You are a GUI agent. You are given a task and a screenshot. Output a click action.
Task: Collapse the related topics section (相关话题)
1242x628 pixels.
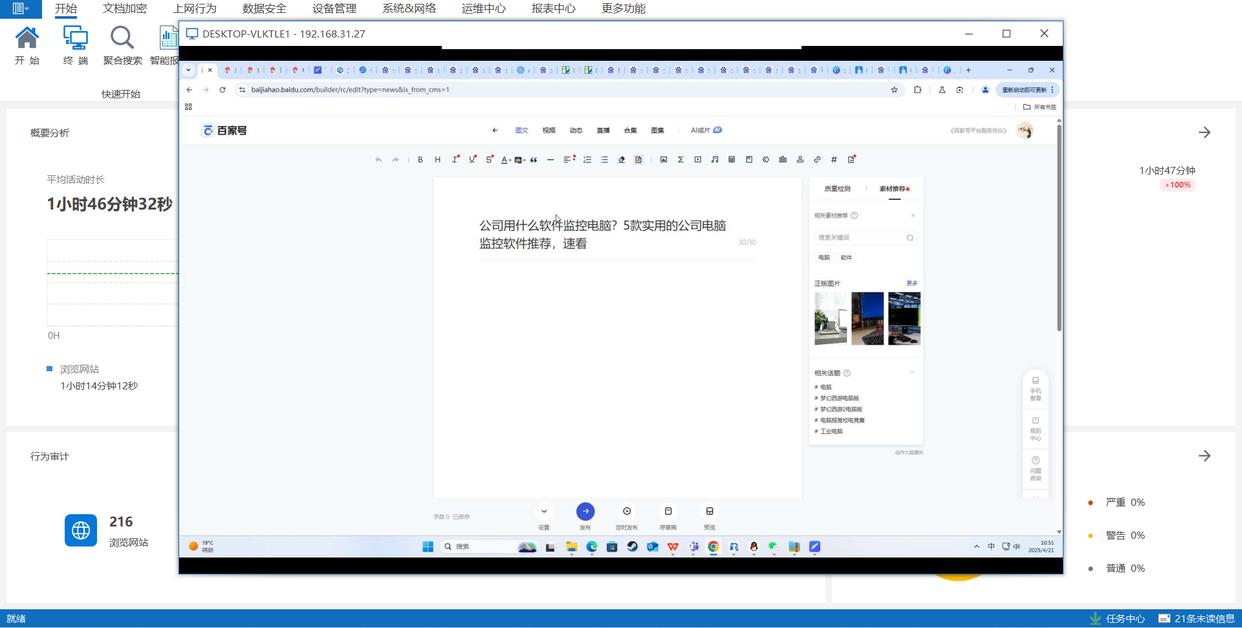pyautogui.click(x=912, y=373)
